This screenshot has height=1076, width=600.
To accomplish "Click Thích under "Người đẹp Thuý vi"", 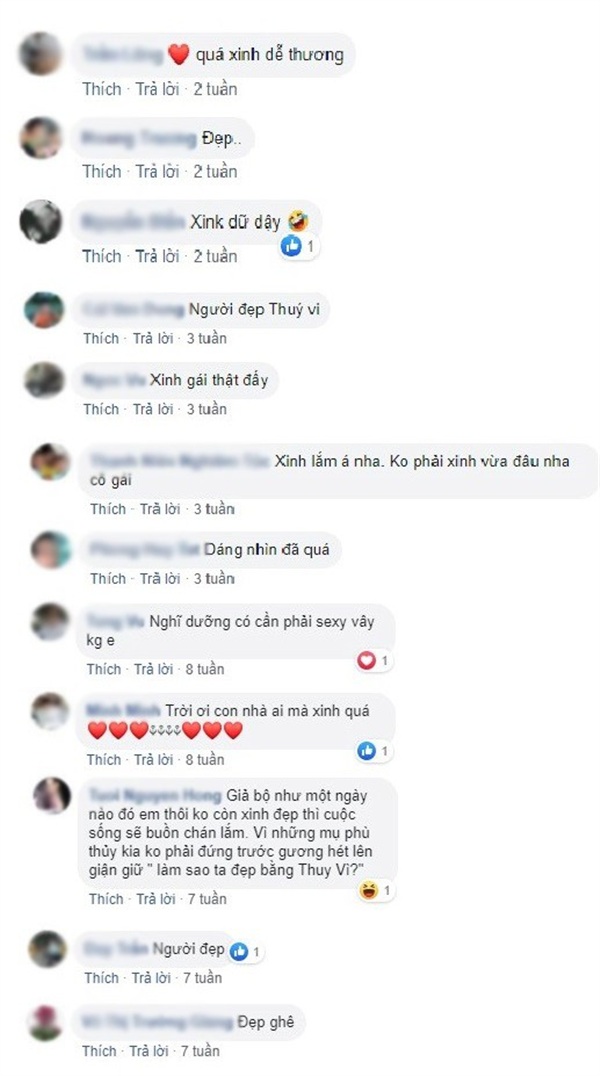I will click(101, 338).
